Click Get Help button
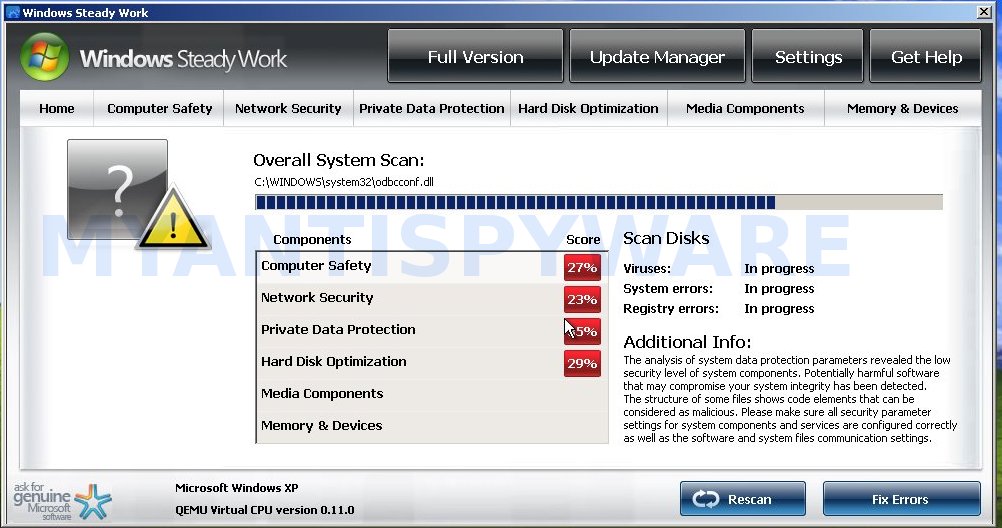 pos(925,56)
